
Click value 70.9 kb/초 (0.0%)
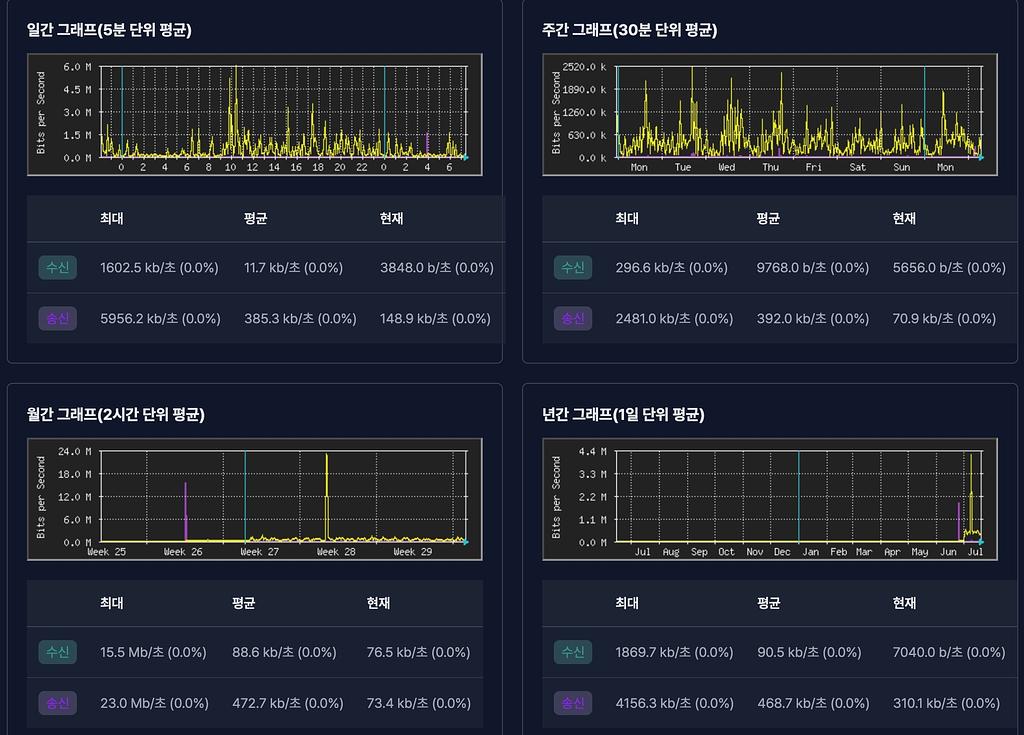[944, 319]
